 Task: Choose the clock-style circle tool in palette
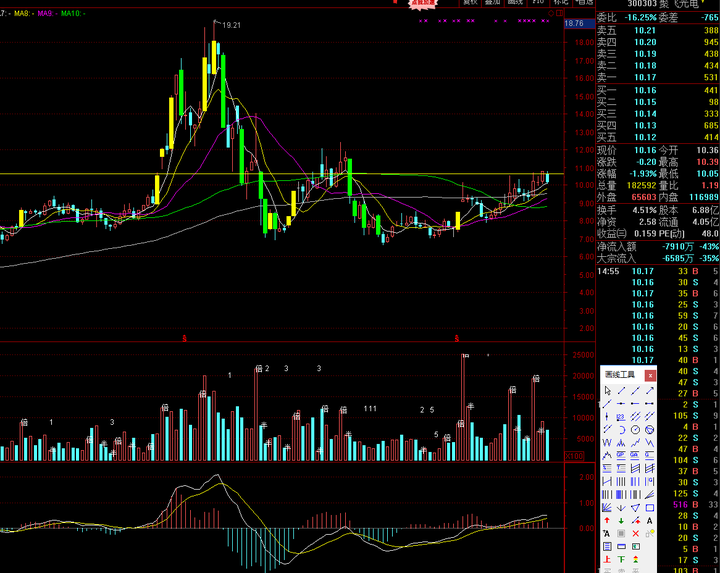(635, 429)
